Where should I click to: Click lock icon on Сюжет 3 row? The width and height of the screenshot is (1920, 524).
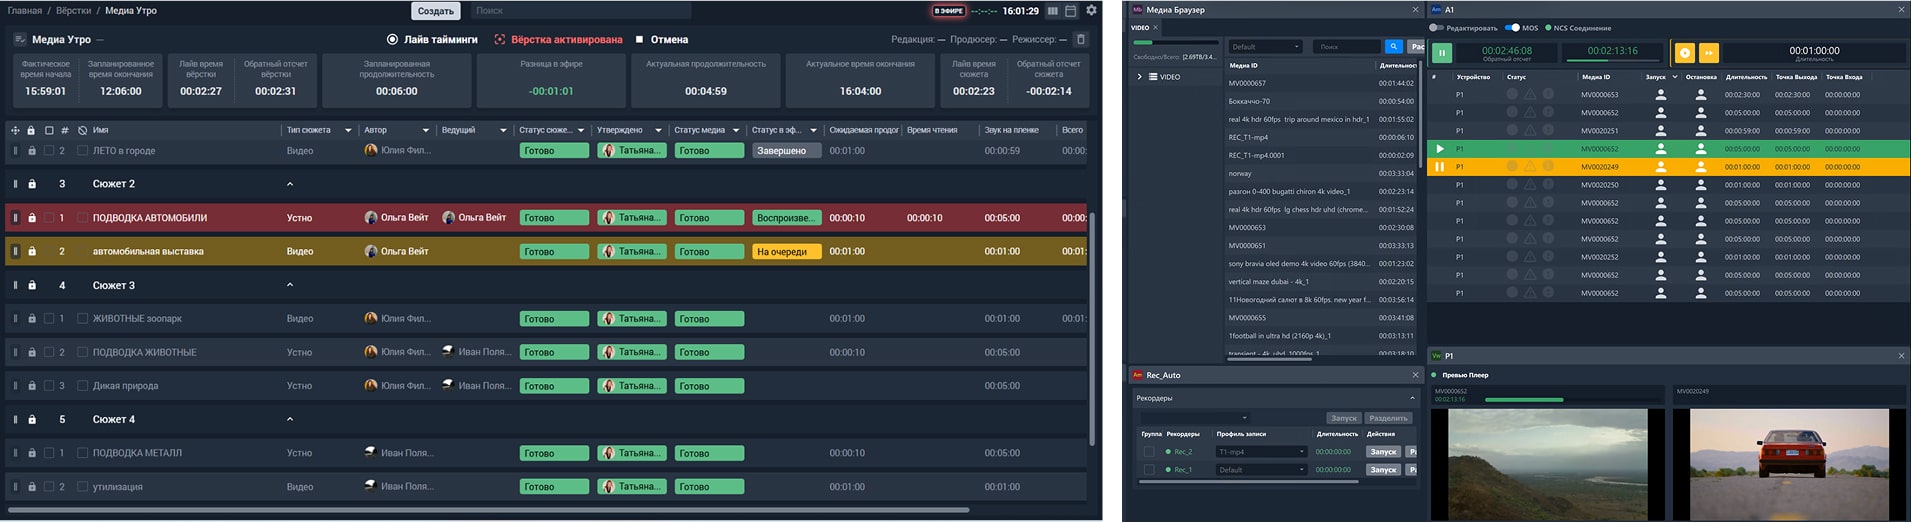[x=32, y=285]
